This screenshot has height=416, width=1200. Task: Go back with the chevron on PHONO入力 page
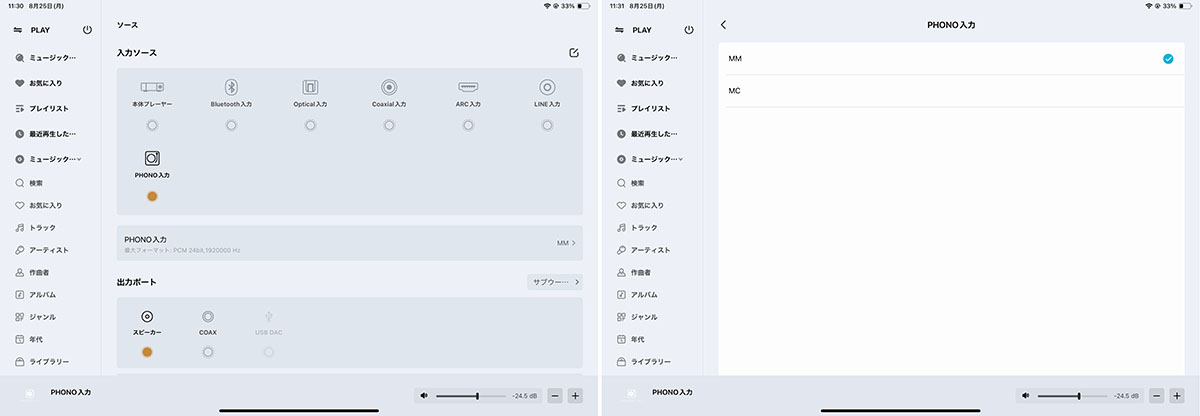pyautogui.click(x=723, y=24)
